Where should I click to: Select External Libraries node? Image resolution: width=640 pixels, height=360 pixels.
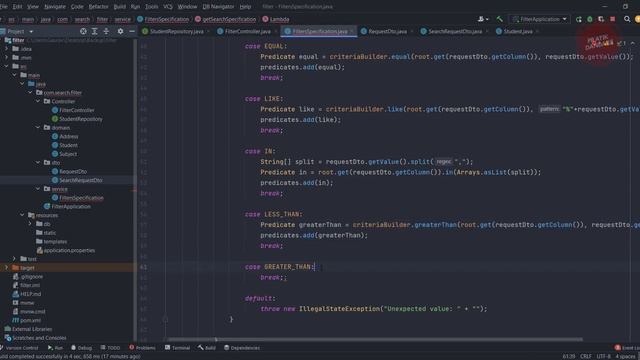[x=32, y=329]
